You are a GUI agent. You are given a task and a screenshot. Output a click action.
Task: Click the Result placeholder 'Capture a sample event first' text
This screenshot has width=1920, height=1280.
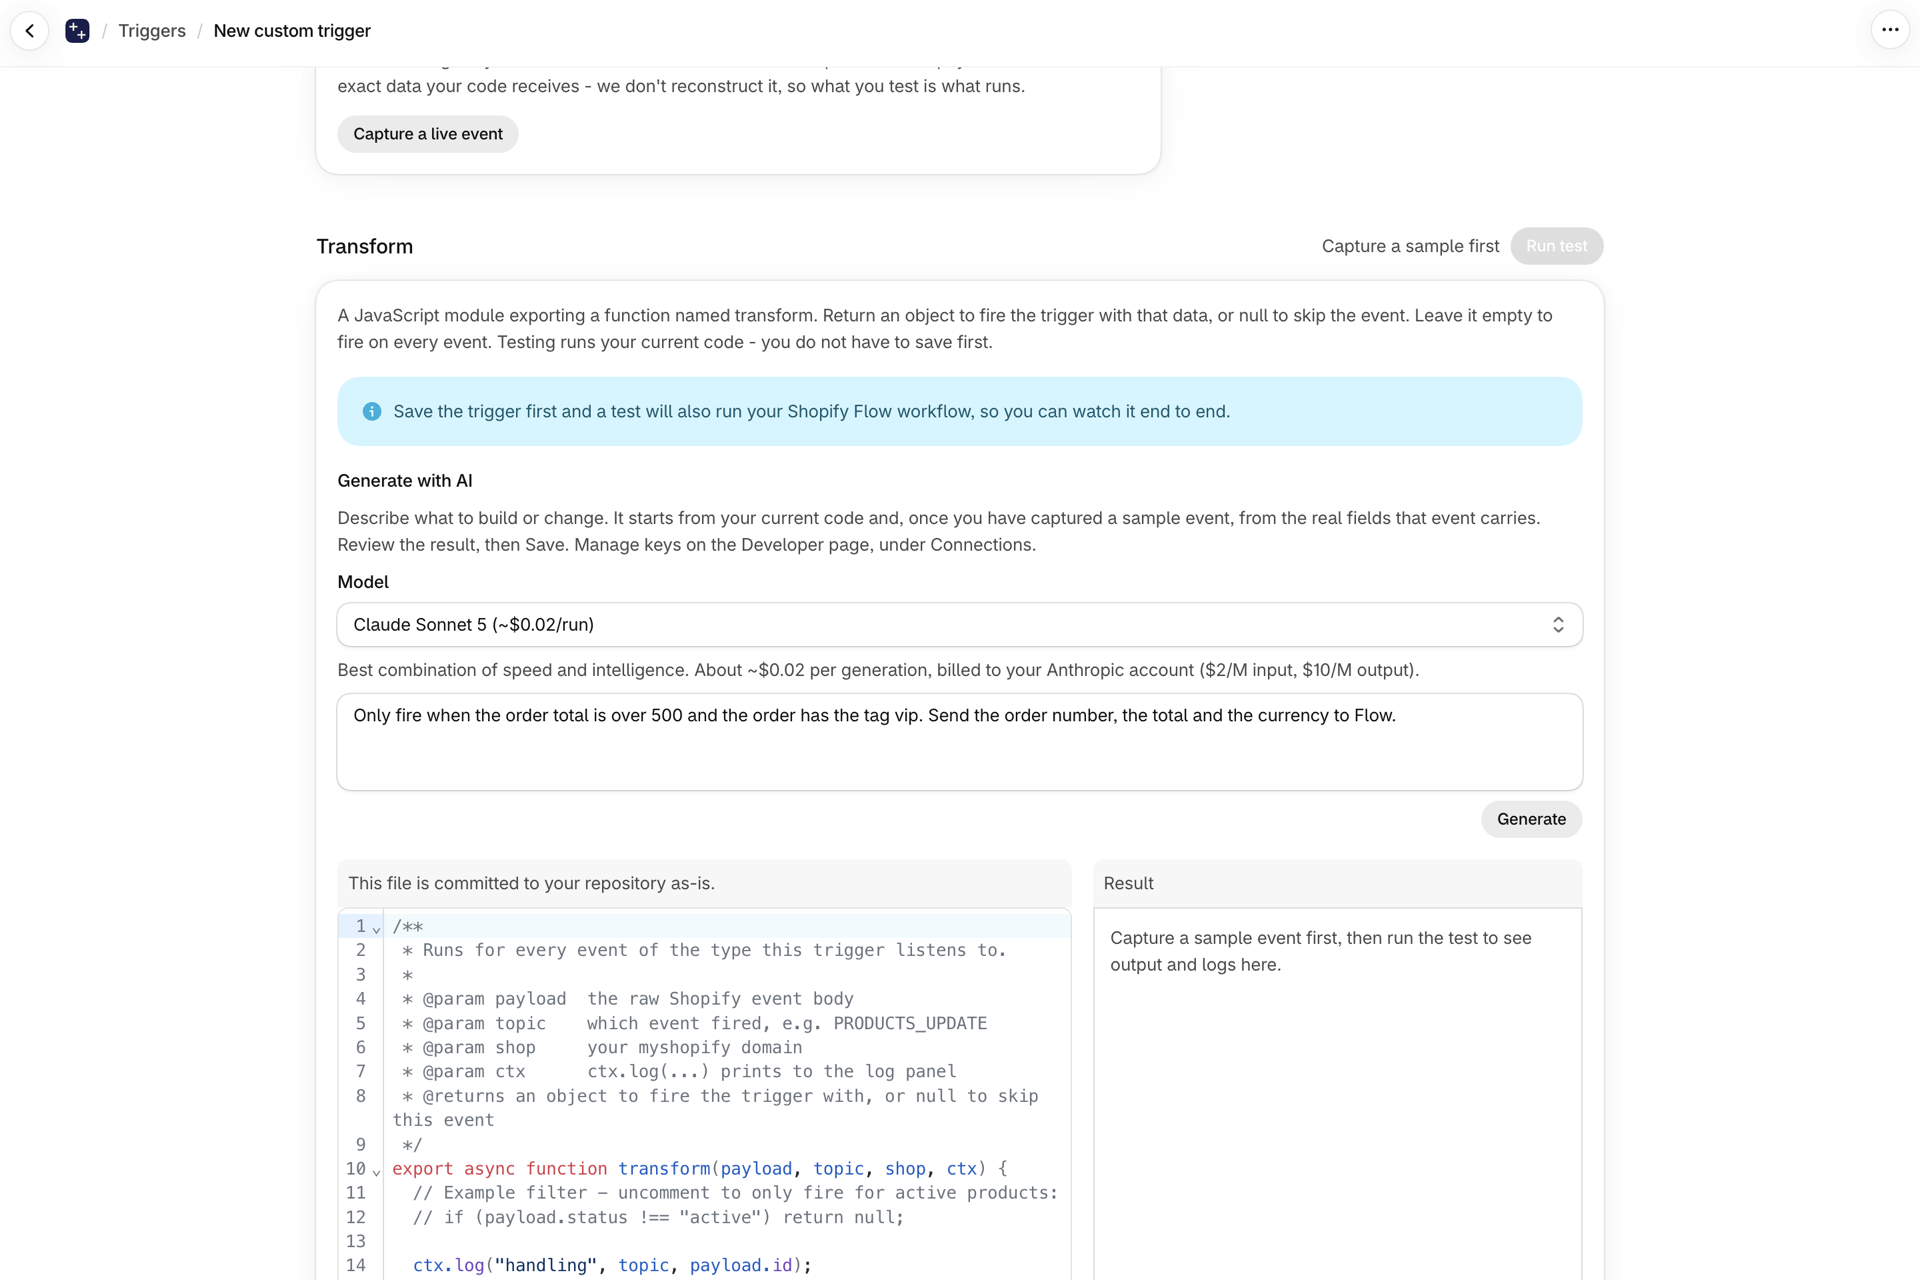1320,951
